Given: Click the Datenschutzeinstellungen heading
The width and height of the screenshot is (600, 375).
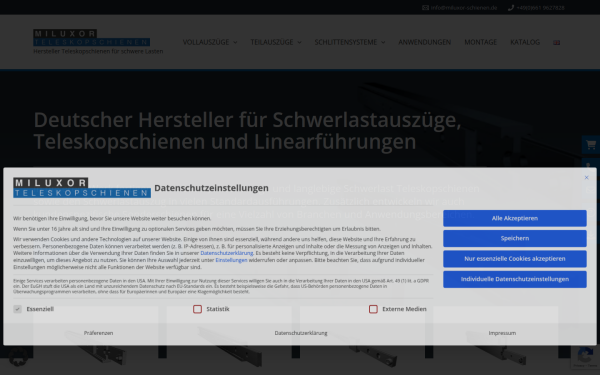Looking at the screenshot, I should point(211,188).
